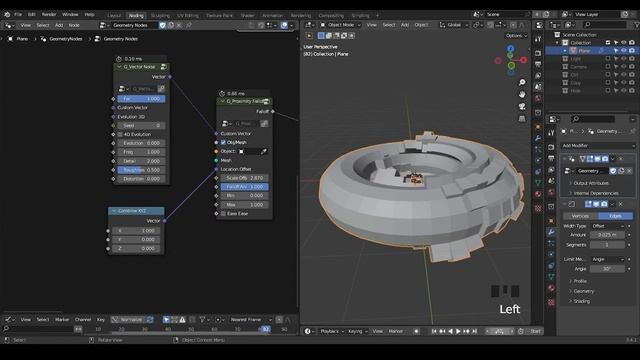Click the Falloff Arc slider in Proximity Falloff

[244, 187]
